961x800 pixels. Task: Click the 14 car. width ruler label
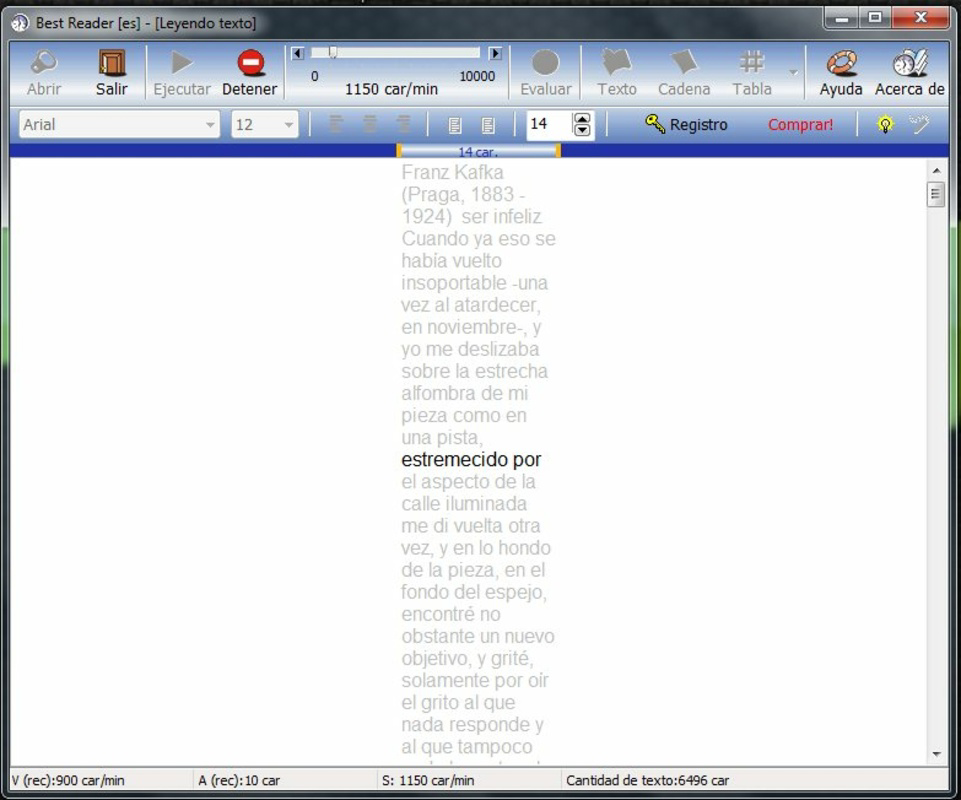click(478, 151)
